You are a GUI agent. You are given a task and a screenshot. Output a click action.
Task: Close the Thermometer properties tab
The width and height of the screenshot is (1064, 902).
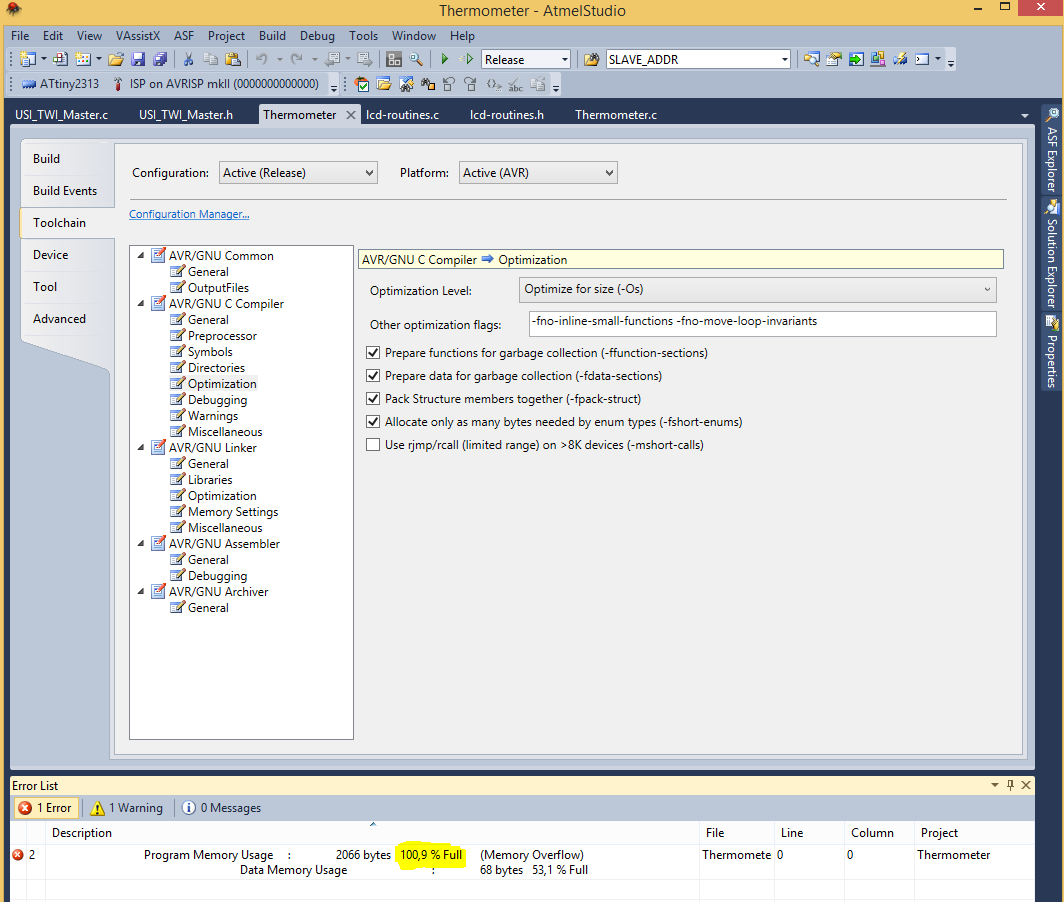(x=351, y=115)
